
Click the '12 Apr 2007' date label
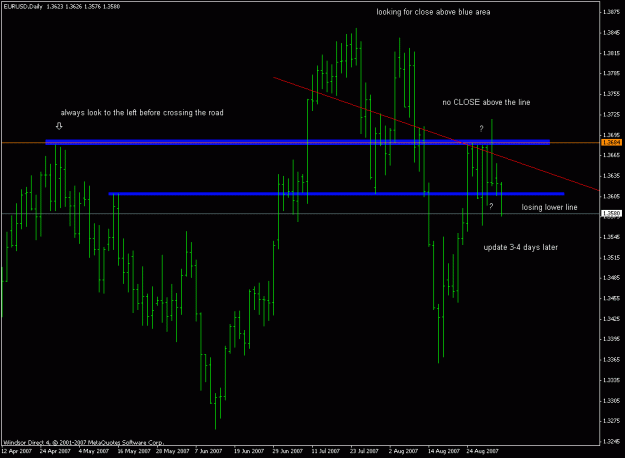tap(16, 451)
